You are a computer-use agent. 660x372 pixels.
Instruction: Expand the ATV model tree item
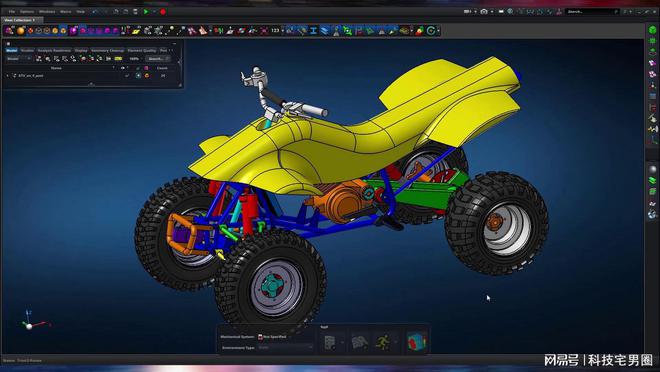pos(7,76)
